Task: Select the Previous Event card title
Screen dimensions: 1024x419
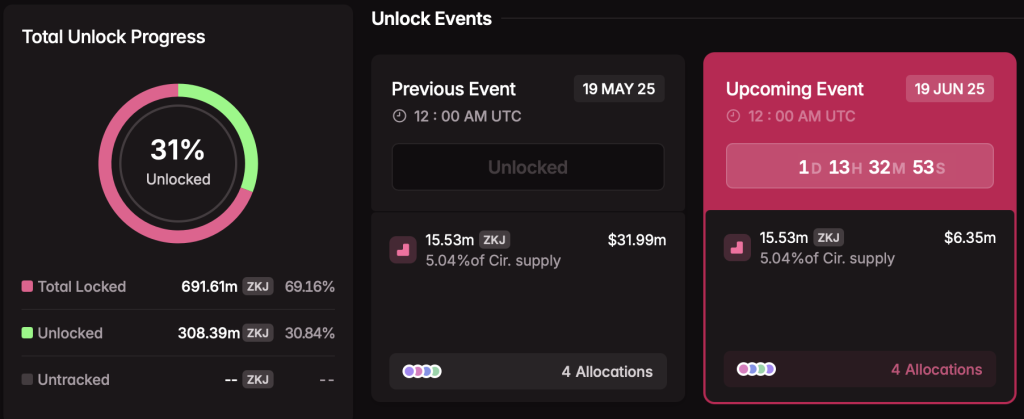Action: (x=454, y=89)
